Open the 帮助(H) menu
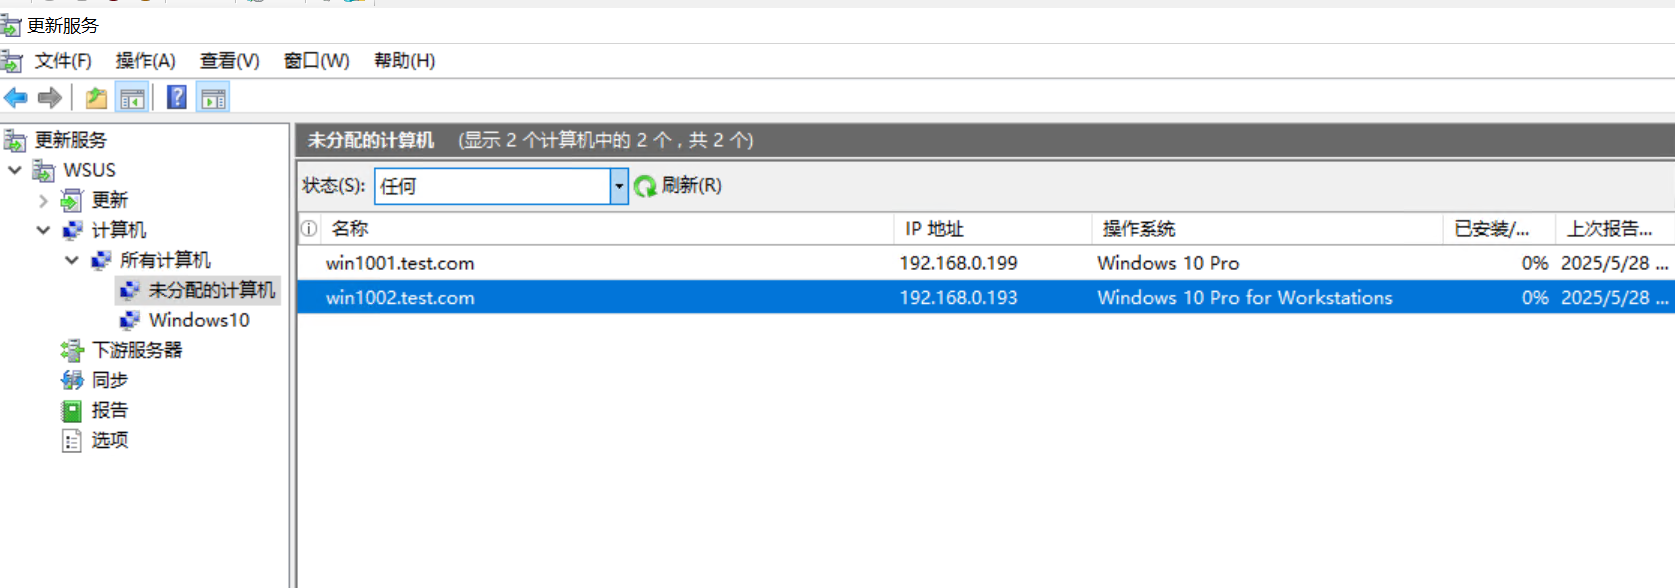Viewport: 1675px width, 588px height. click(404, 61)
